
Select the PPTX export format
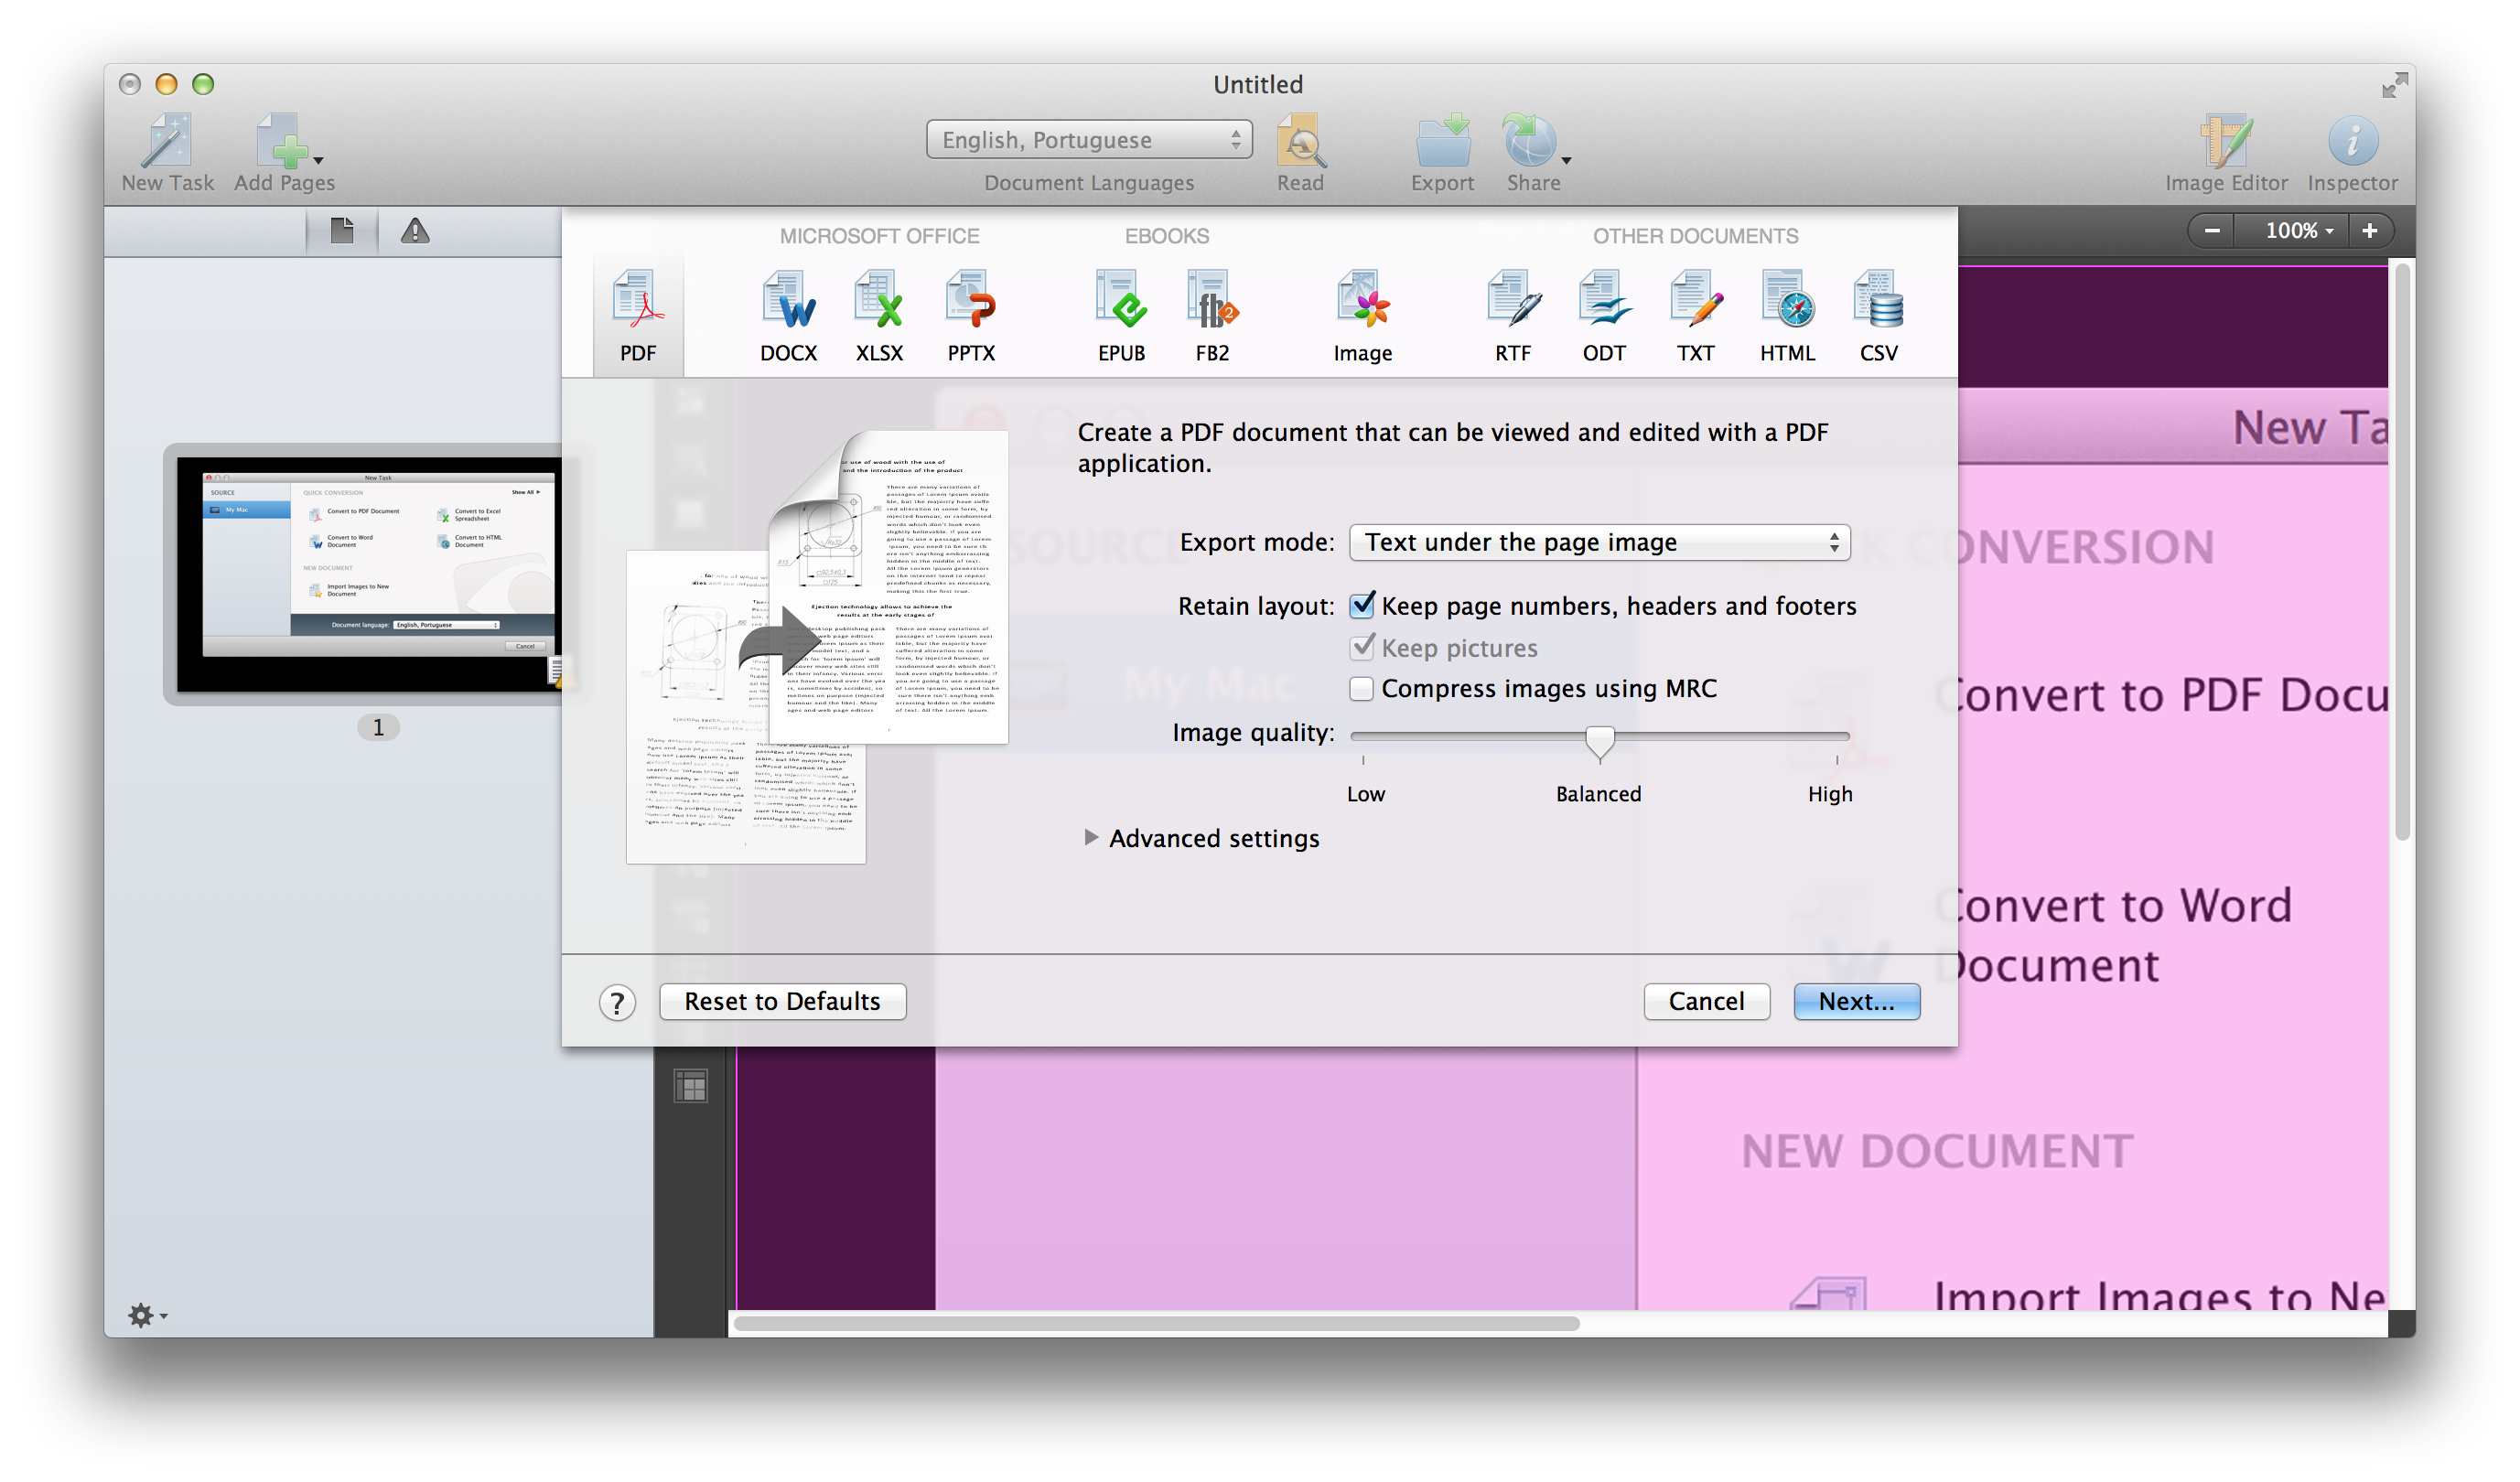point(971,316)
